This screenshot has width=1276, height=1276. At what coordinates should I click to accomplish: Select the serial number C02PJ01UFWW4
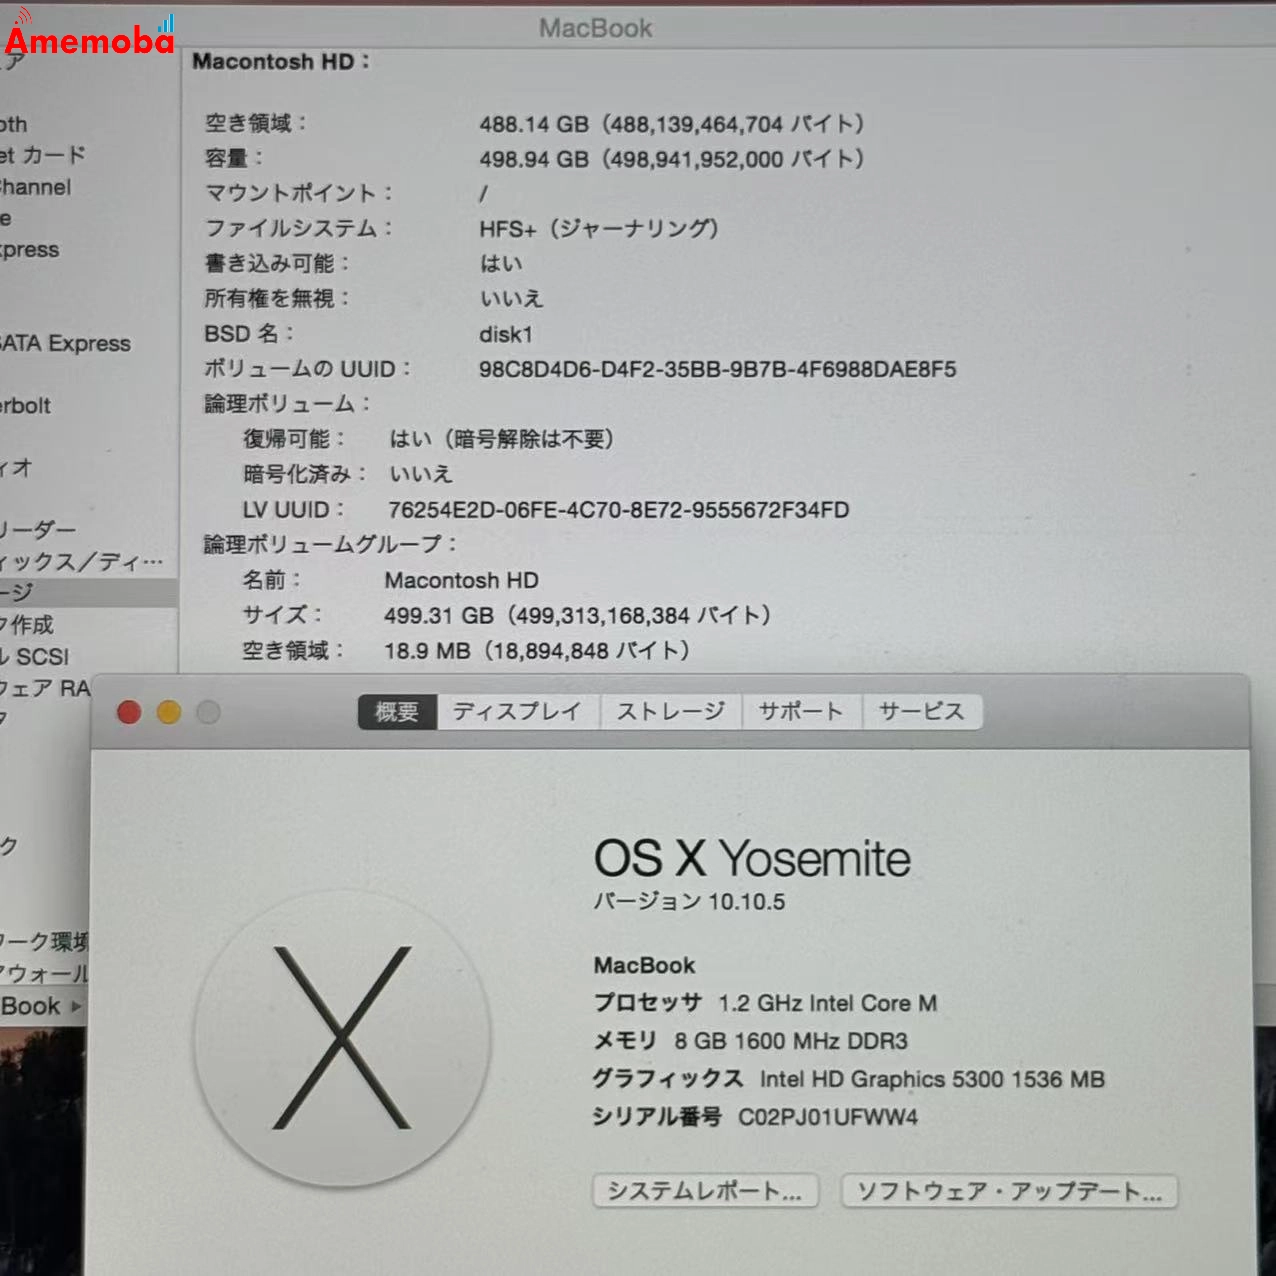(x=828, y=1117)
